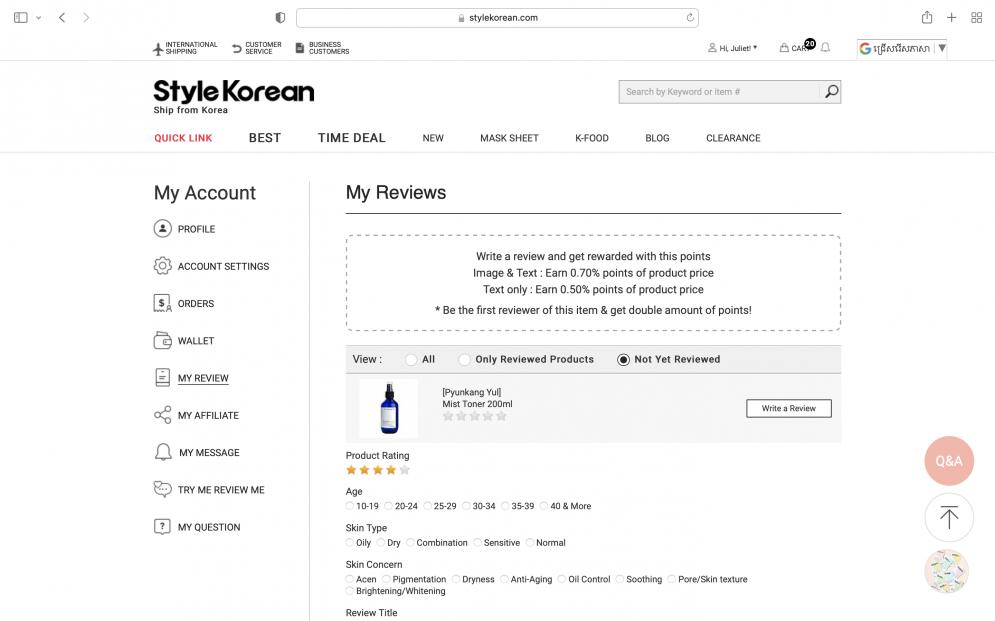Select the All view radio
The height and width of the screenshot is (621, 995).
point(411,360)
